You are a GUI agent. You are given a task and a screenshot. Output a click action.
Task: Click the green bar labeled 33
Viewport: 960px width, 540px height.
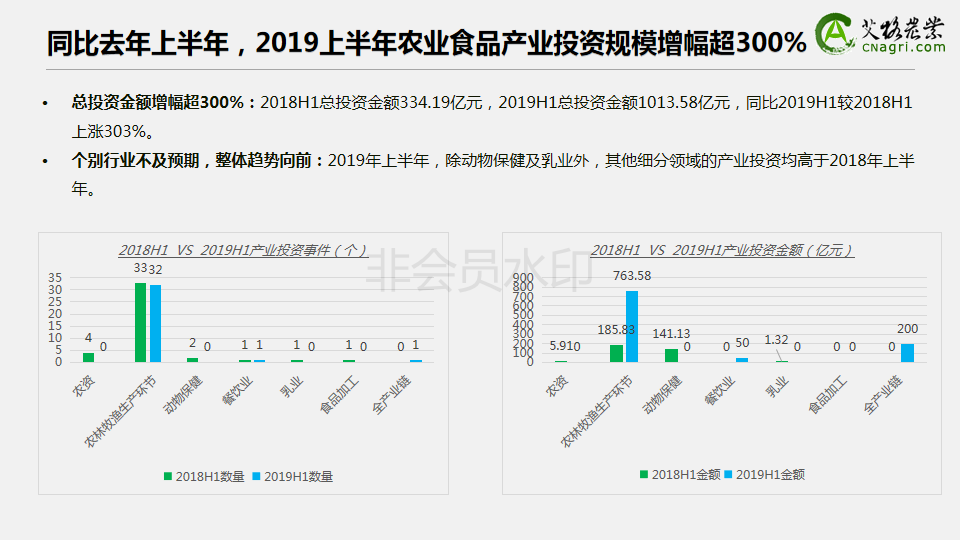[x=140, y=322]
